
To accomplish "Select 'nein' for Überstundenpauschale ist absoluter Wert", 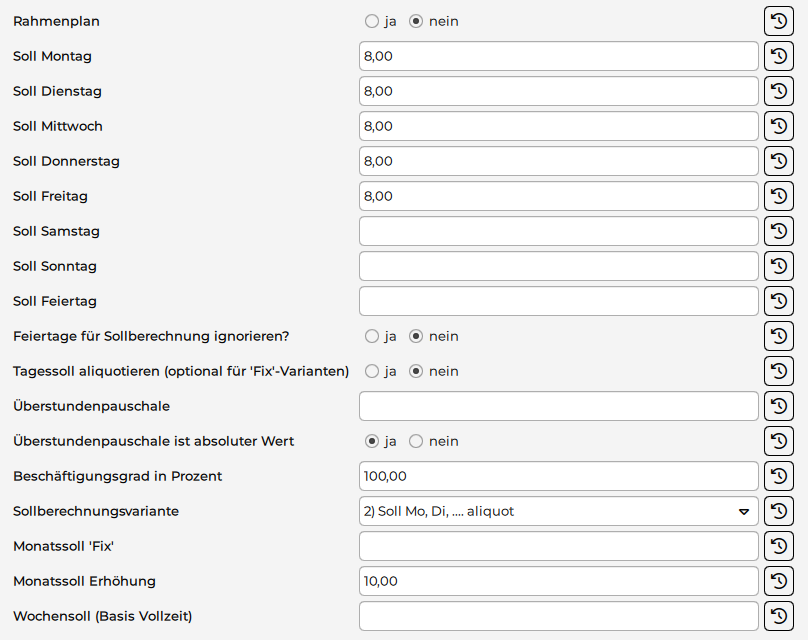I will pos(417,441).
